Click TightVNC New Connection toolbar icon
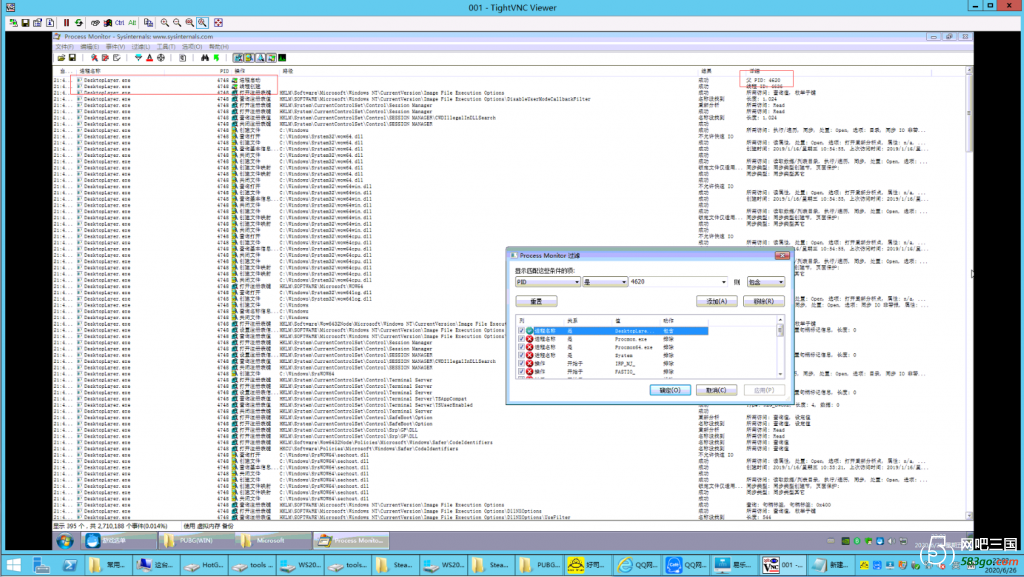 click(x=14, y=23)
